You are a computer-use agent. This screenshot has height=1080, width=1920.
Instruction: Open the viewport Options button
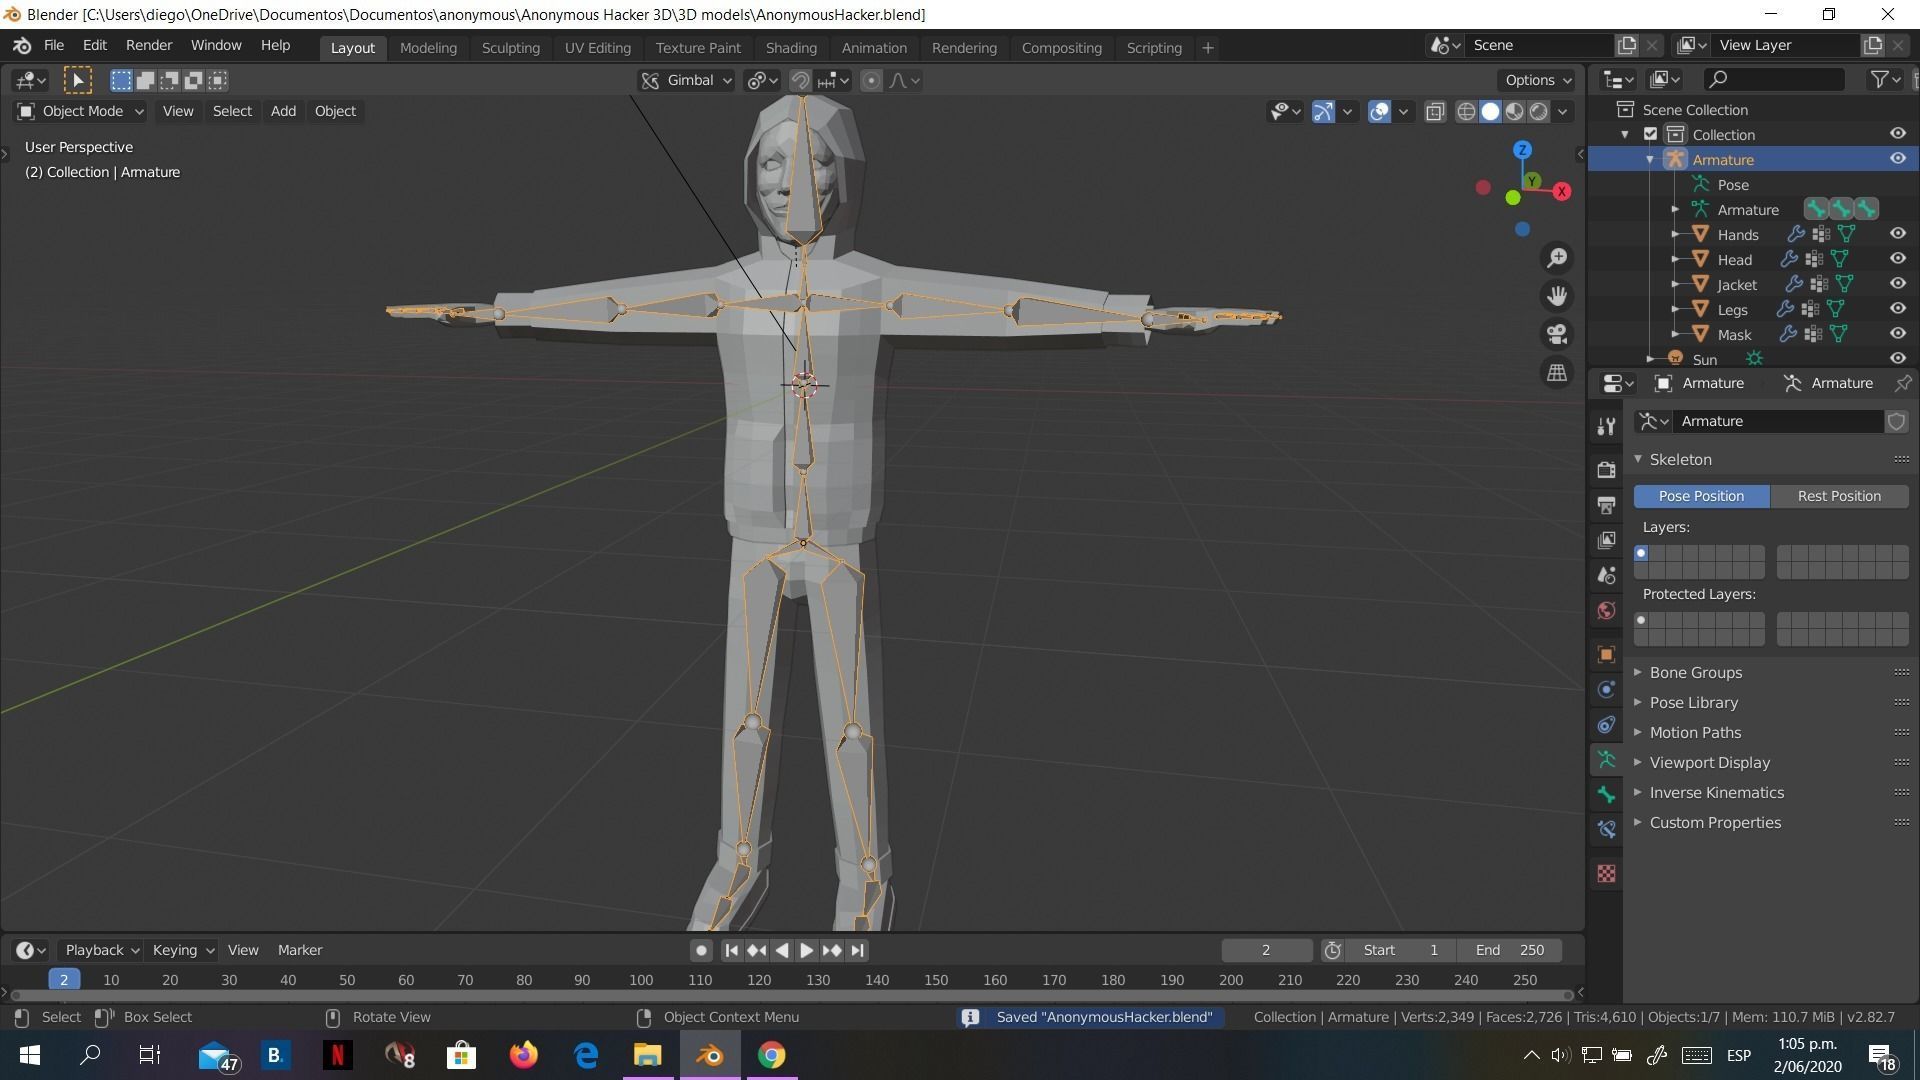1537,80
